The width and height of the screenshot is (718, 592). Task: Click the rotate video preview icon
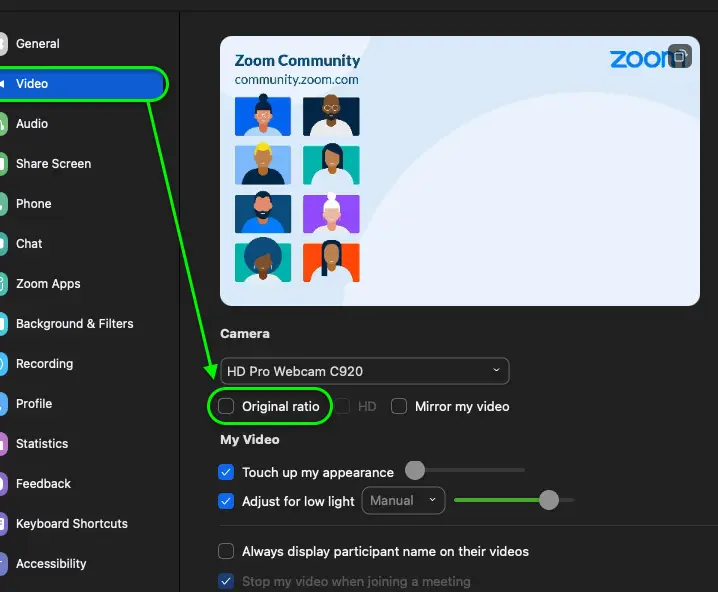(x=680, y=56)
